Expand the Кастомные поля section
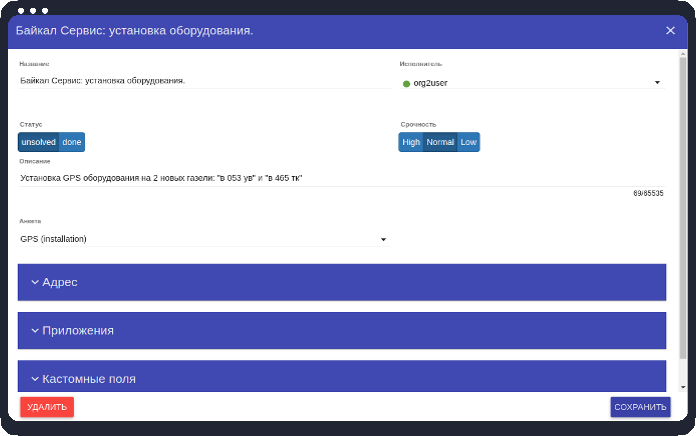Screen dimensions: 696x436 pyautogui.click(x=342, y=377)
